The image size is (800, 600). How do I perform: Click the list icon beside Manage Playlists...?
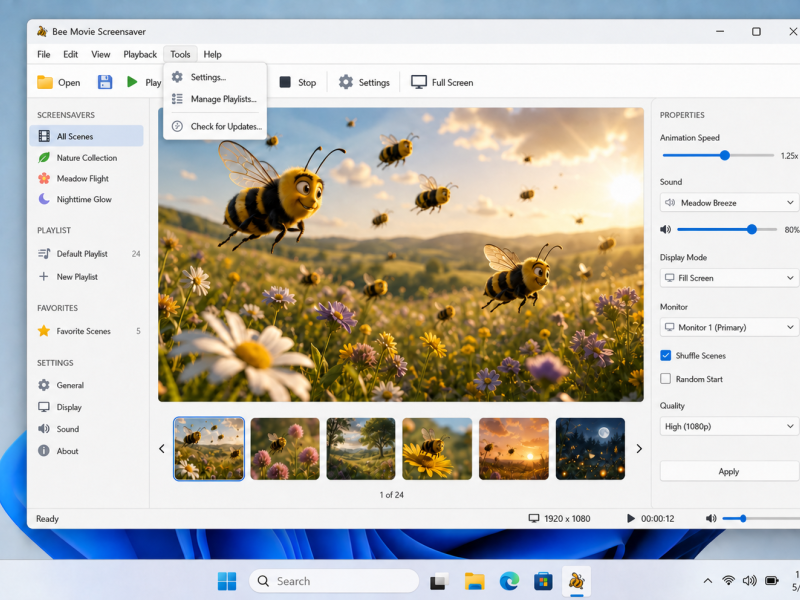tap(177, 99)
